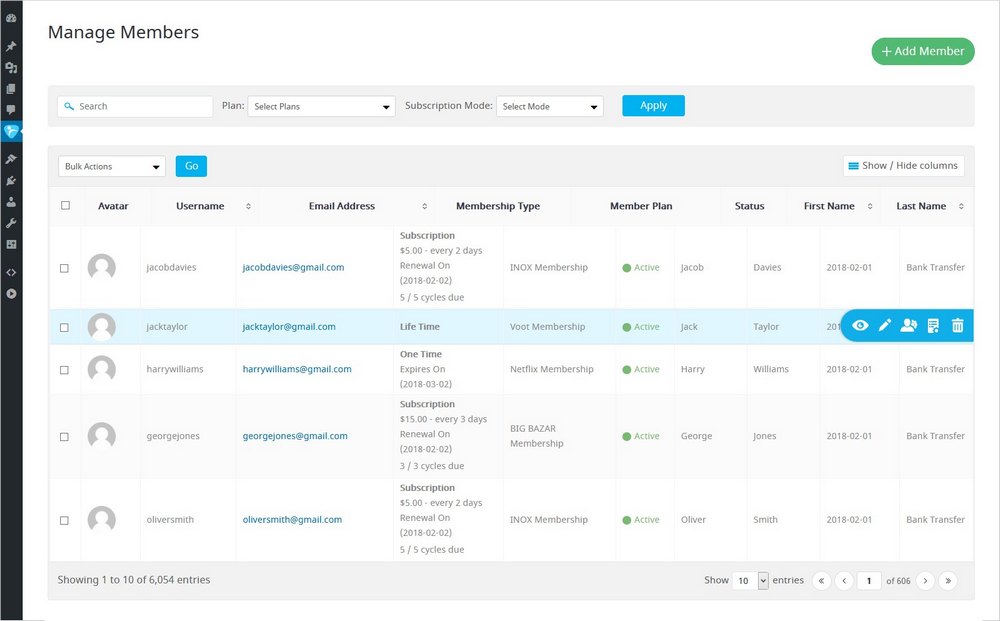Sort table by Username column header
This screenshot has height=621, width=1000.
click(x=199, y=206)
